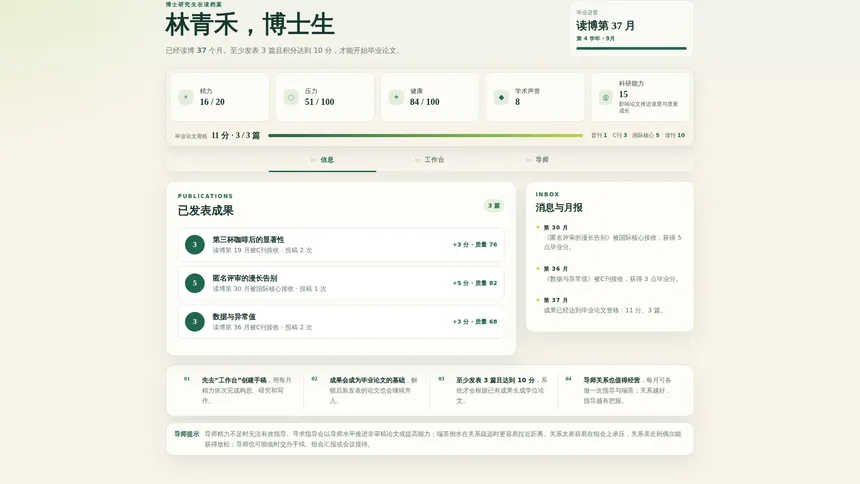Click the score badge 3 beside 第三杯咖啡后的显著性
The width and height of the screenshot is (860, 484).
(195, 245)
